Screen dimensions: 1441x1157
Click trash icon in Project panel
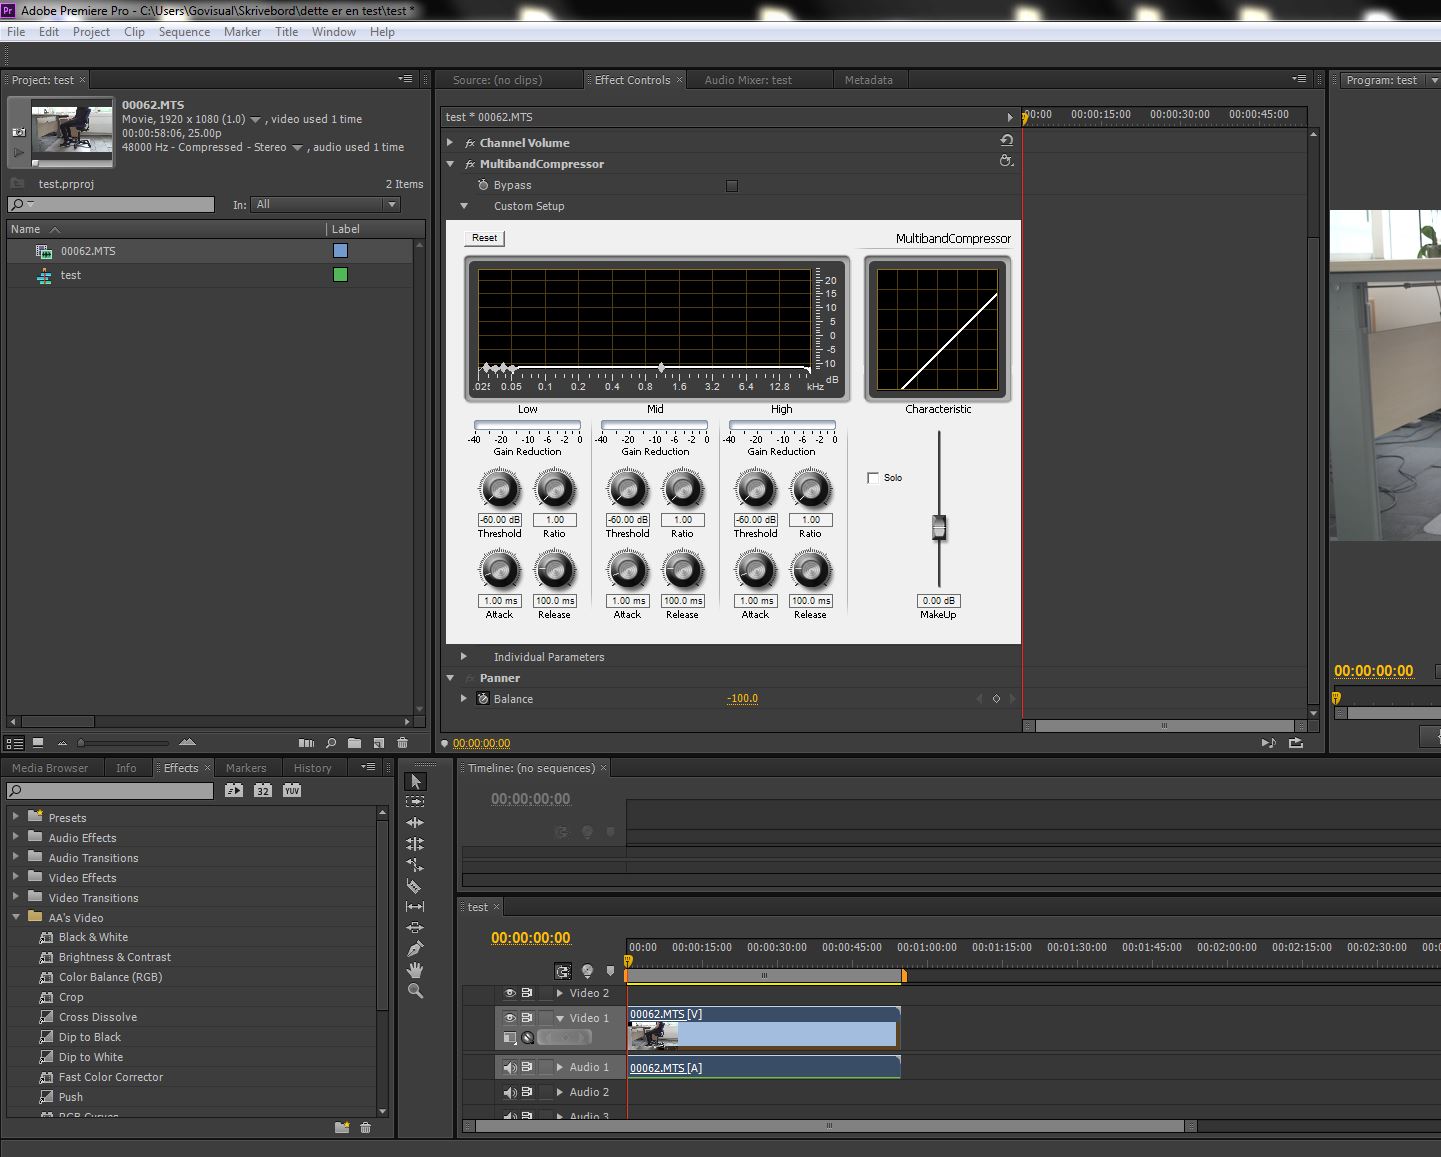pos(402,743)
